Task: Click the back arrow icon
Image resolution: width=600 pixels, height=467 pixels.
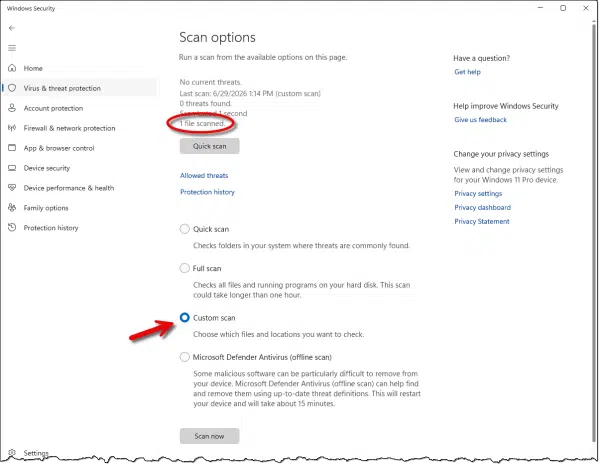Action: 12,28
